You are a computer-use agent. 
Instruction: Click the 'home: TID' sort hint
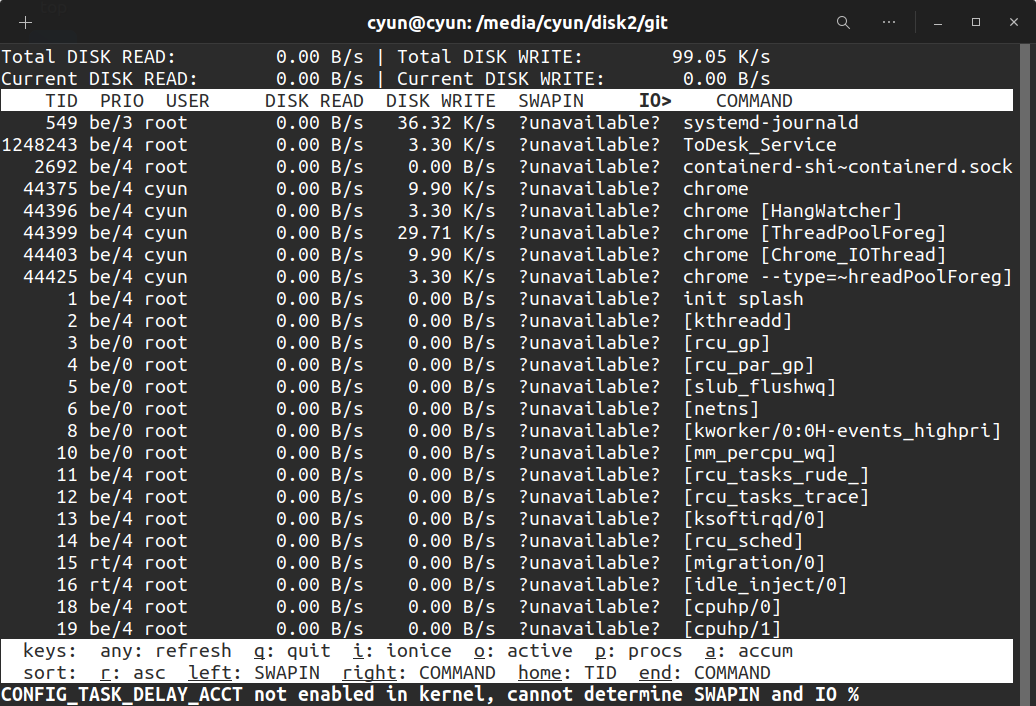click(568, 673)
